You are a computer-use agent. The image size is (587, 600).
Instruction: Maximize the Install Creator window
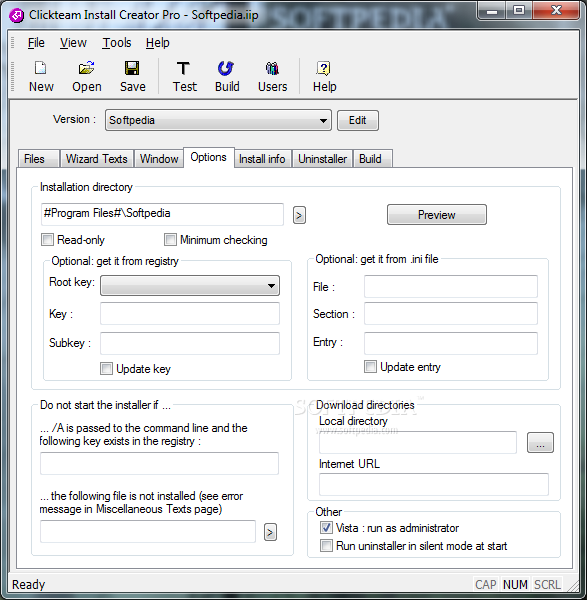pos(519,11)
